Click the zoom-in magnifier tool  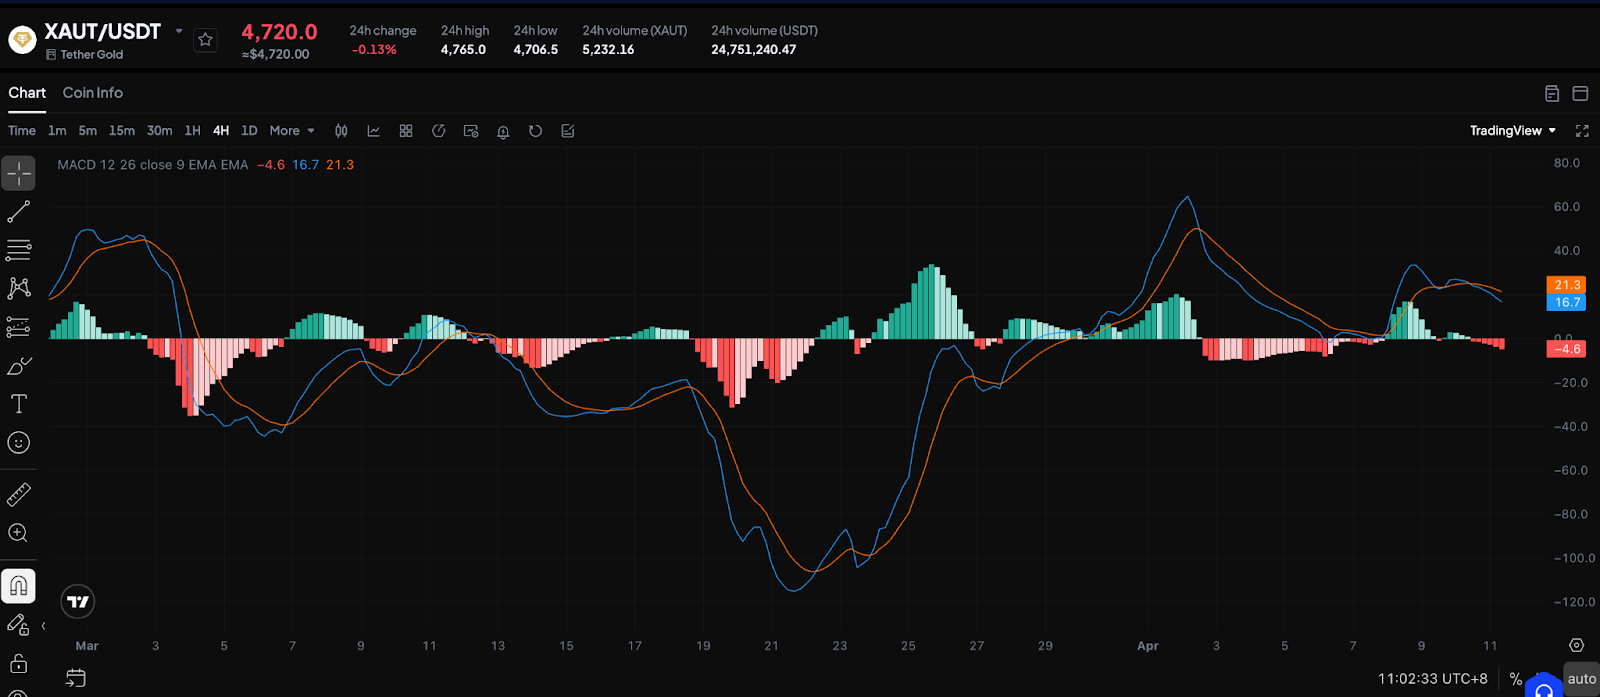tap(19, 533)
